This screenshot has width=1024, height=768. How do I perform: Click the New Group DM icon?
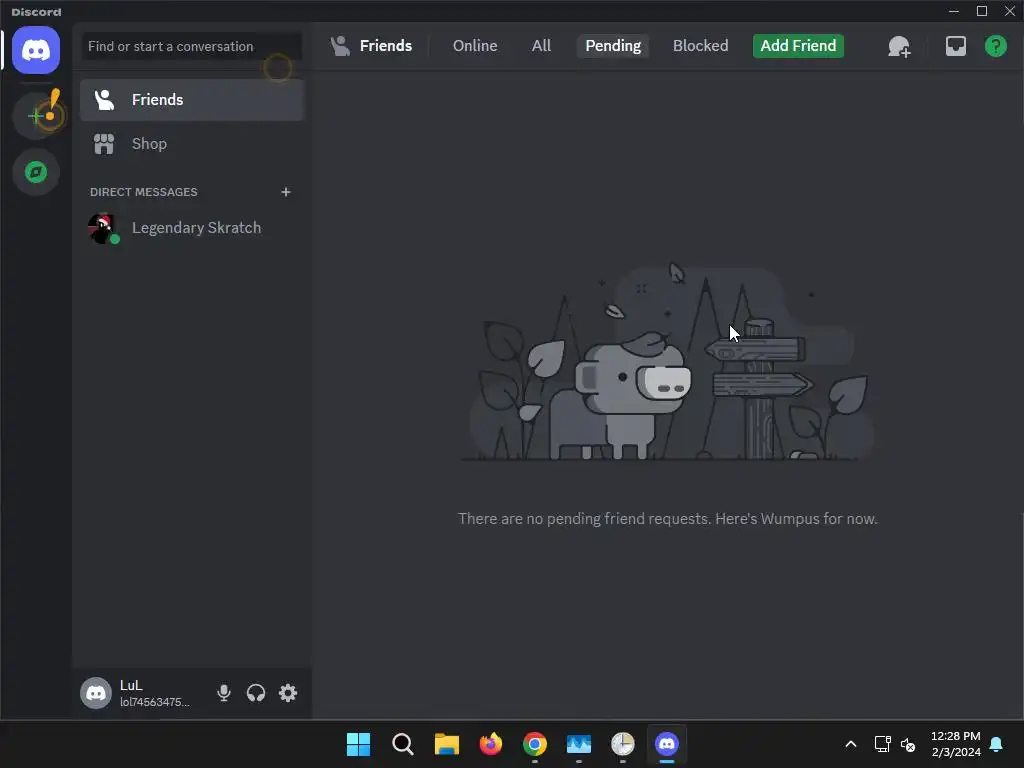pyautogui.click(x=899, y=46)
